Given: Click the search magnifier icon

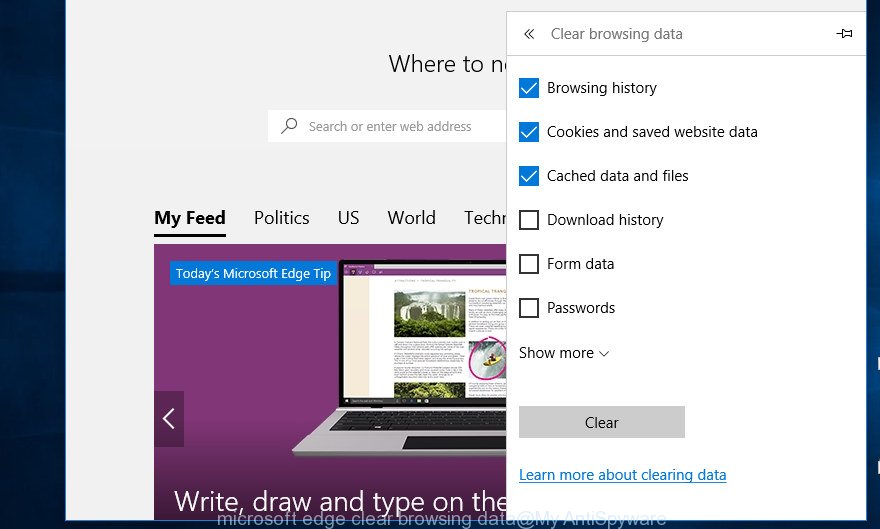Looking at the screenshot, I should pyautogui.click(x=289, y=126).
